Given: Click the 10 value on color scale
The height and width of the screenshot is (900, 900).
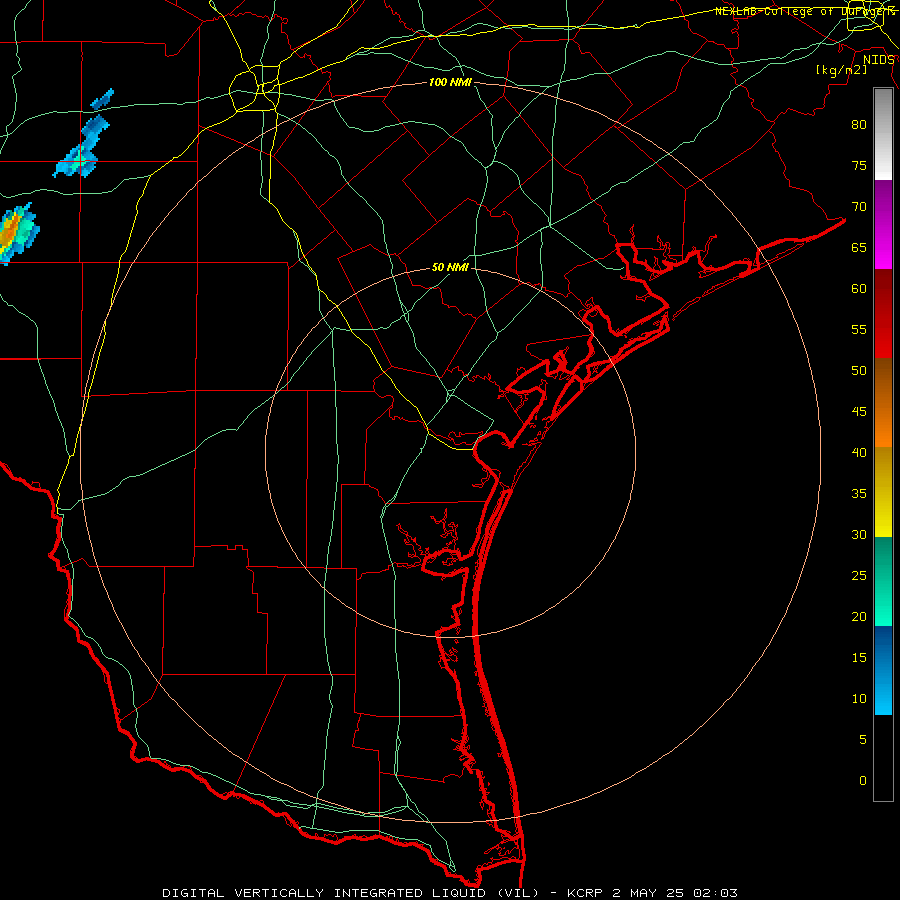Looking at the screenshot, I should (859, 699).
